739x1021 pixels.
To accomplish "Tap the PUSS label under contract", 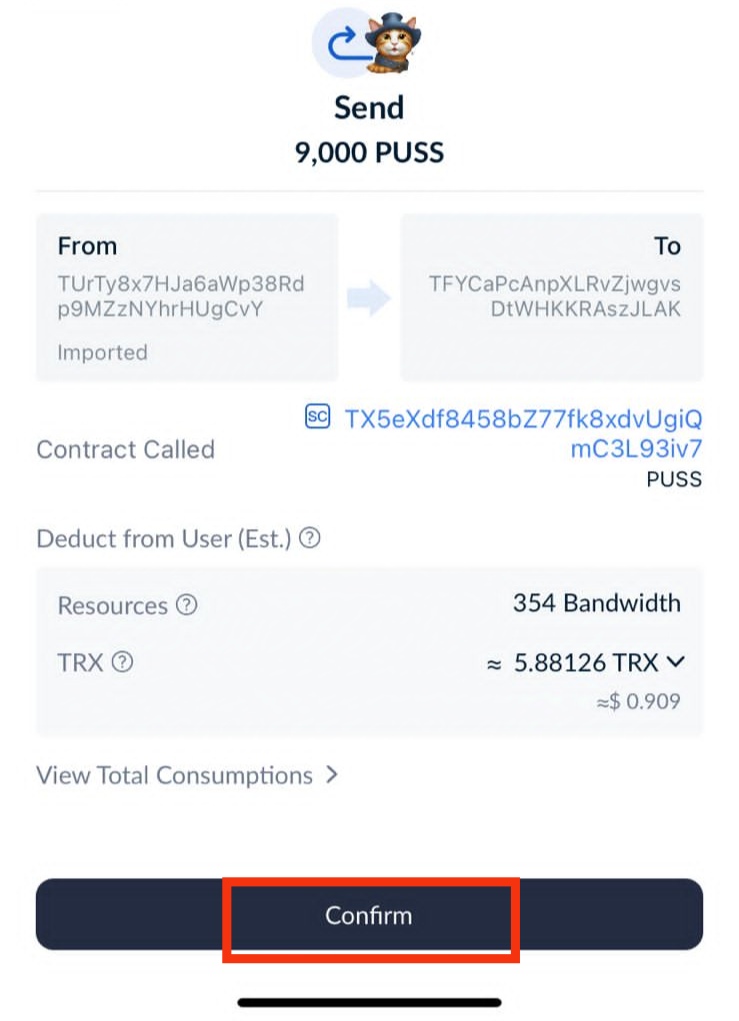I will (x=673, y=479).
